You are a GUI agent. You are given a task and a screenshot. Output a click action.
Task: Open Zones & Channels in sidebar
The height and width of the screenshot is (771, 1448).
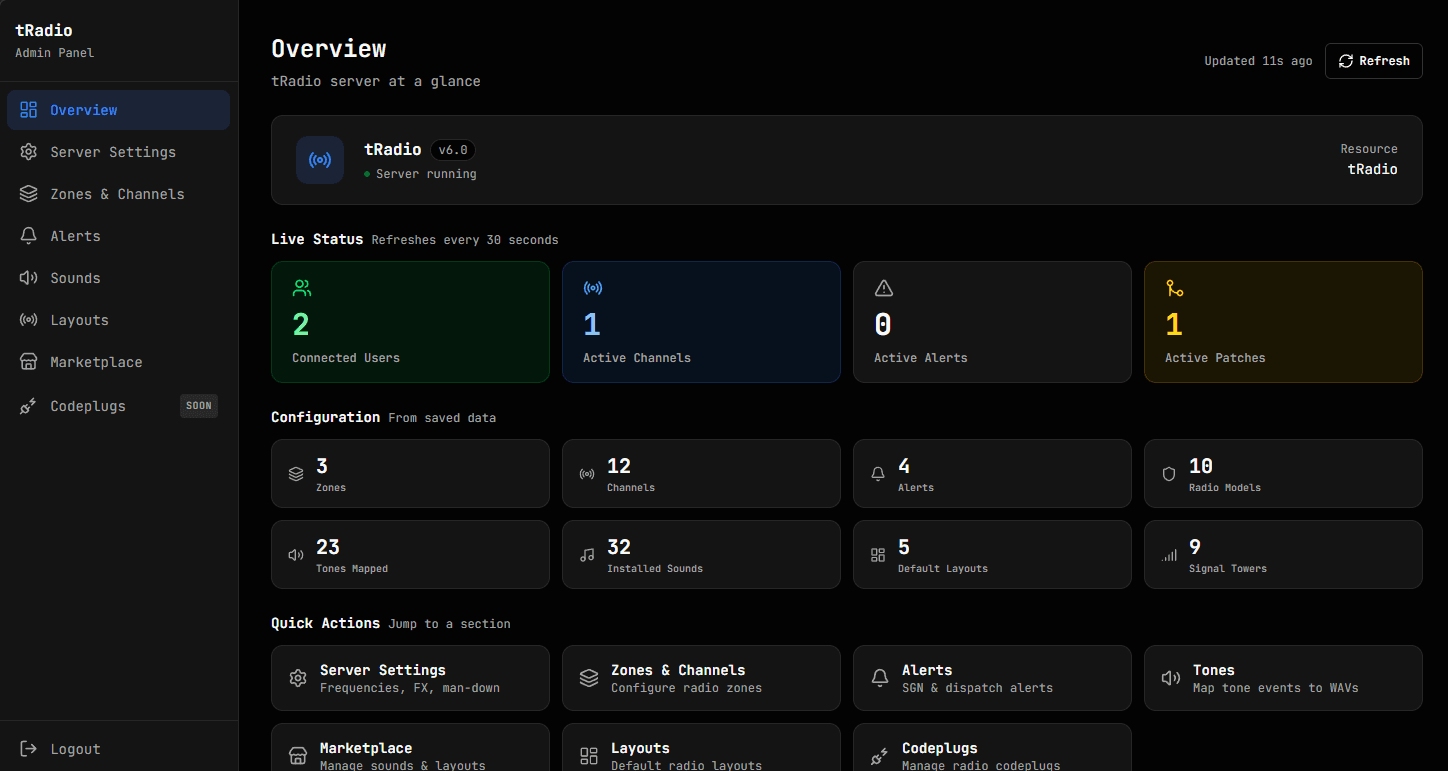coord(119,194)
